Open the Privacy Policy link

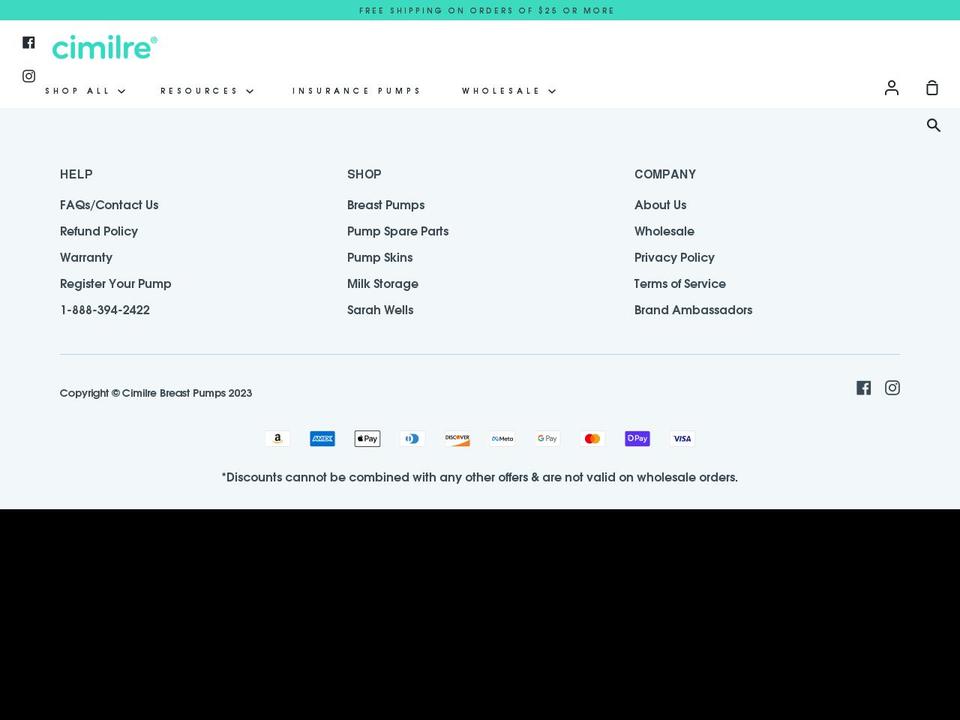click(x=674, y=258)
